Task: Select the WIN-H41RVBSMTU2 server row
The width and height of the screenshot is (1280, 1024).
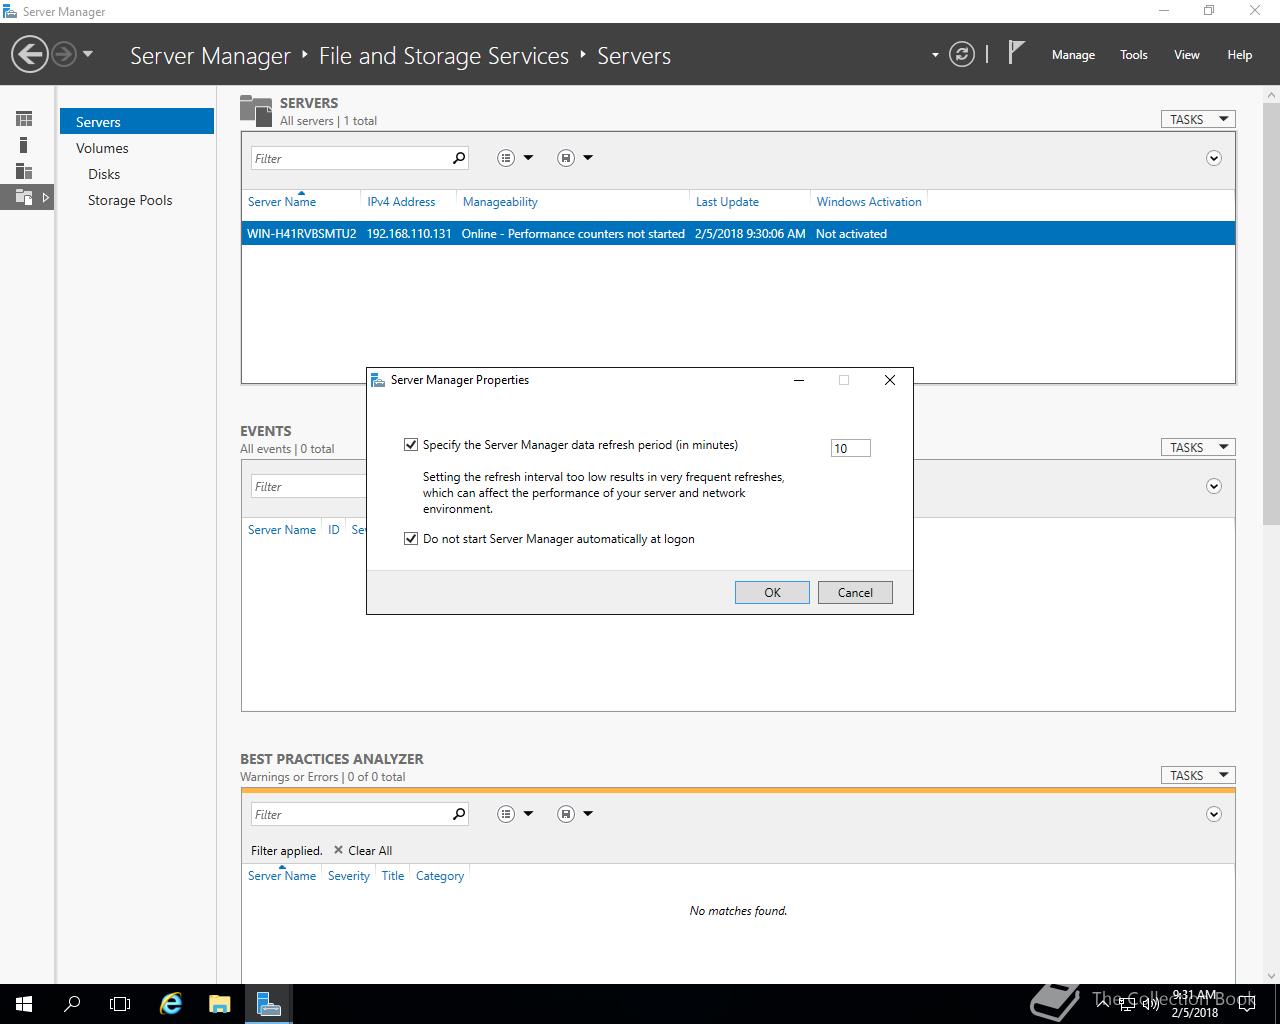Action: click(x=738, y=233)
